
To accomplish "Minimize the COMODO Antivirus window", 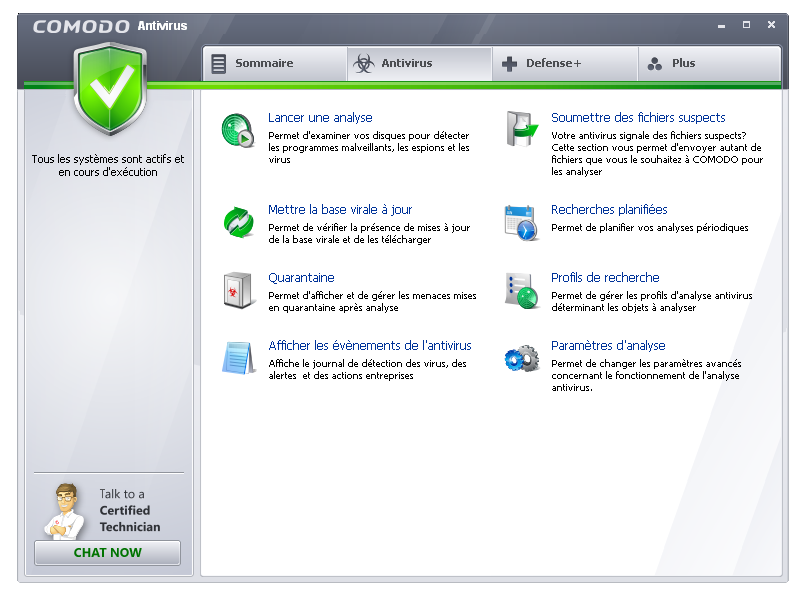I will tap(721, 25).
